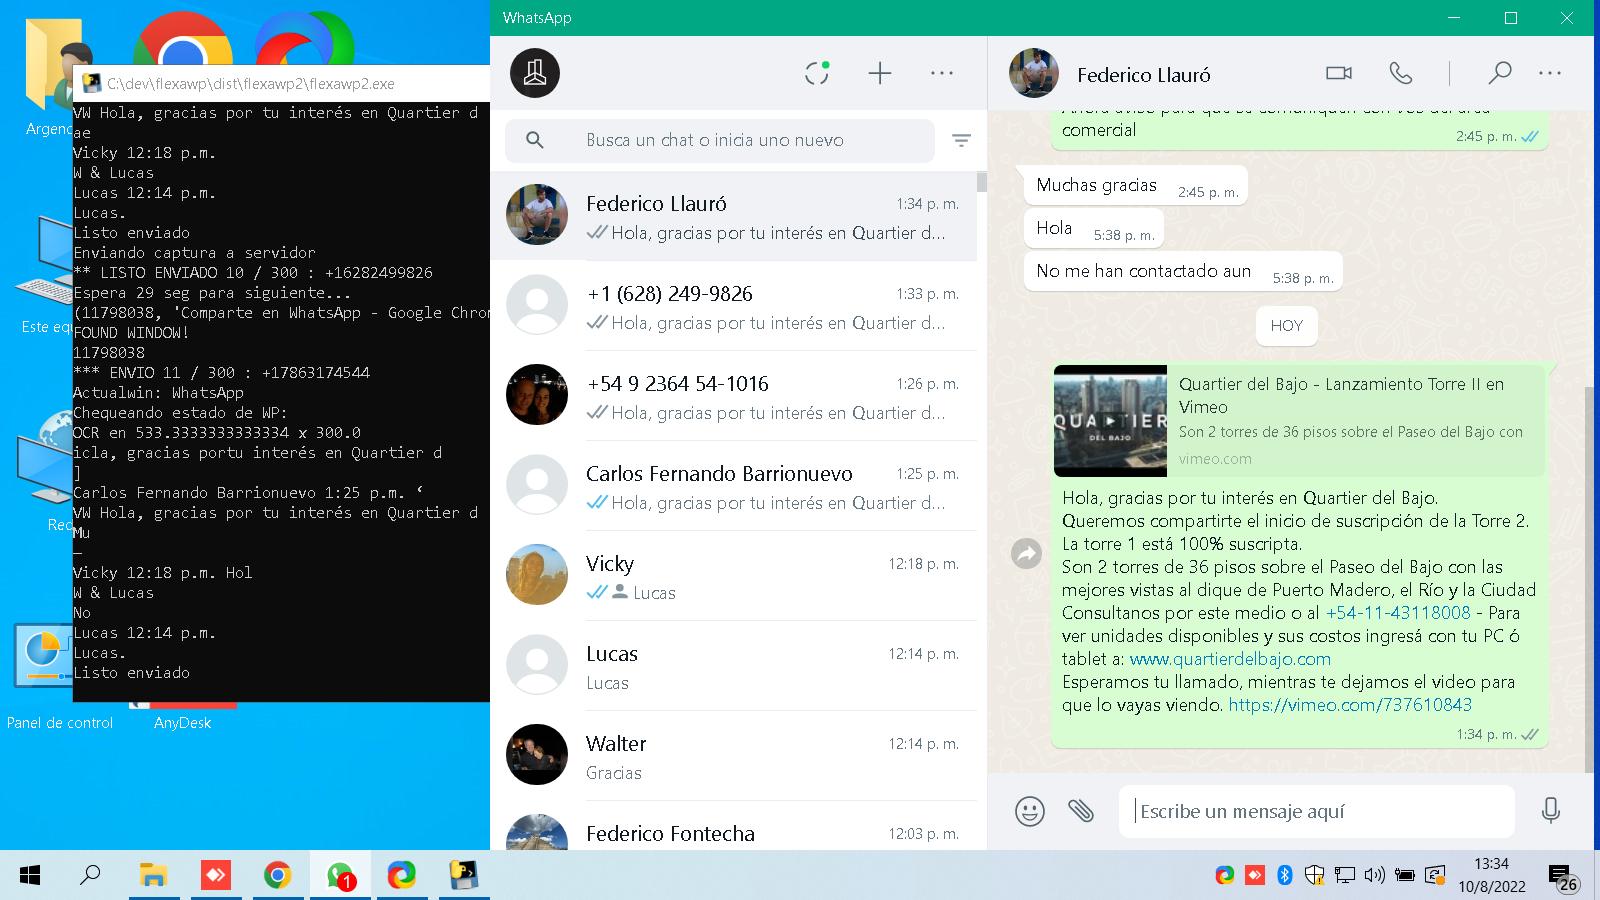Switch to flexawp2 Python console in taskbar
The width and height of the screenshot is (1600, 900).
463,876
